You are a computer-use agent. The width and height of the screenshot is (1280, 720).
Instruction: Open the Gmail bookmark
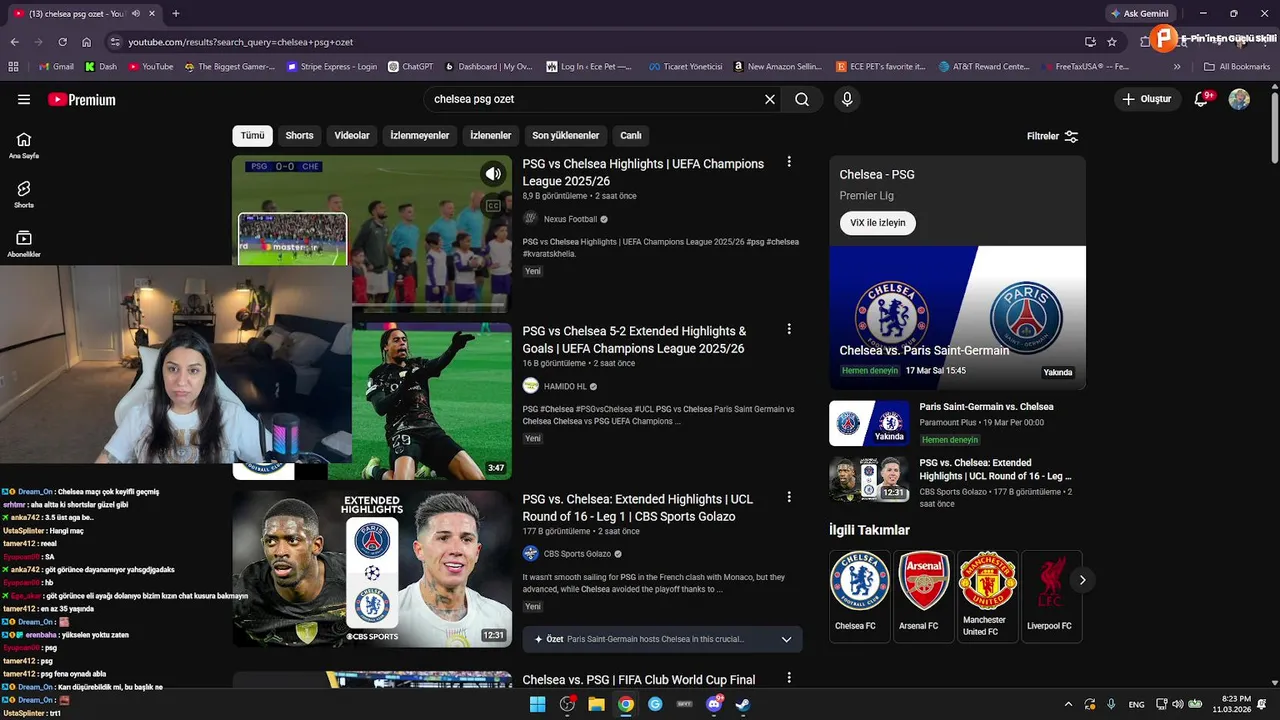pyautogui.click(x=56, y=67)
